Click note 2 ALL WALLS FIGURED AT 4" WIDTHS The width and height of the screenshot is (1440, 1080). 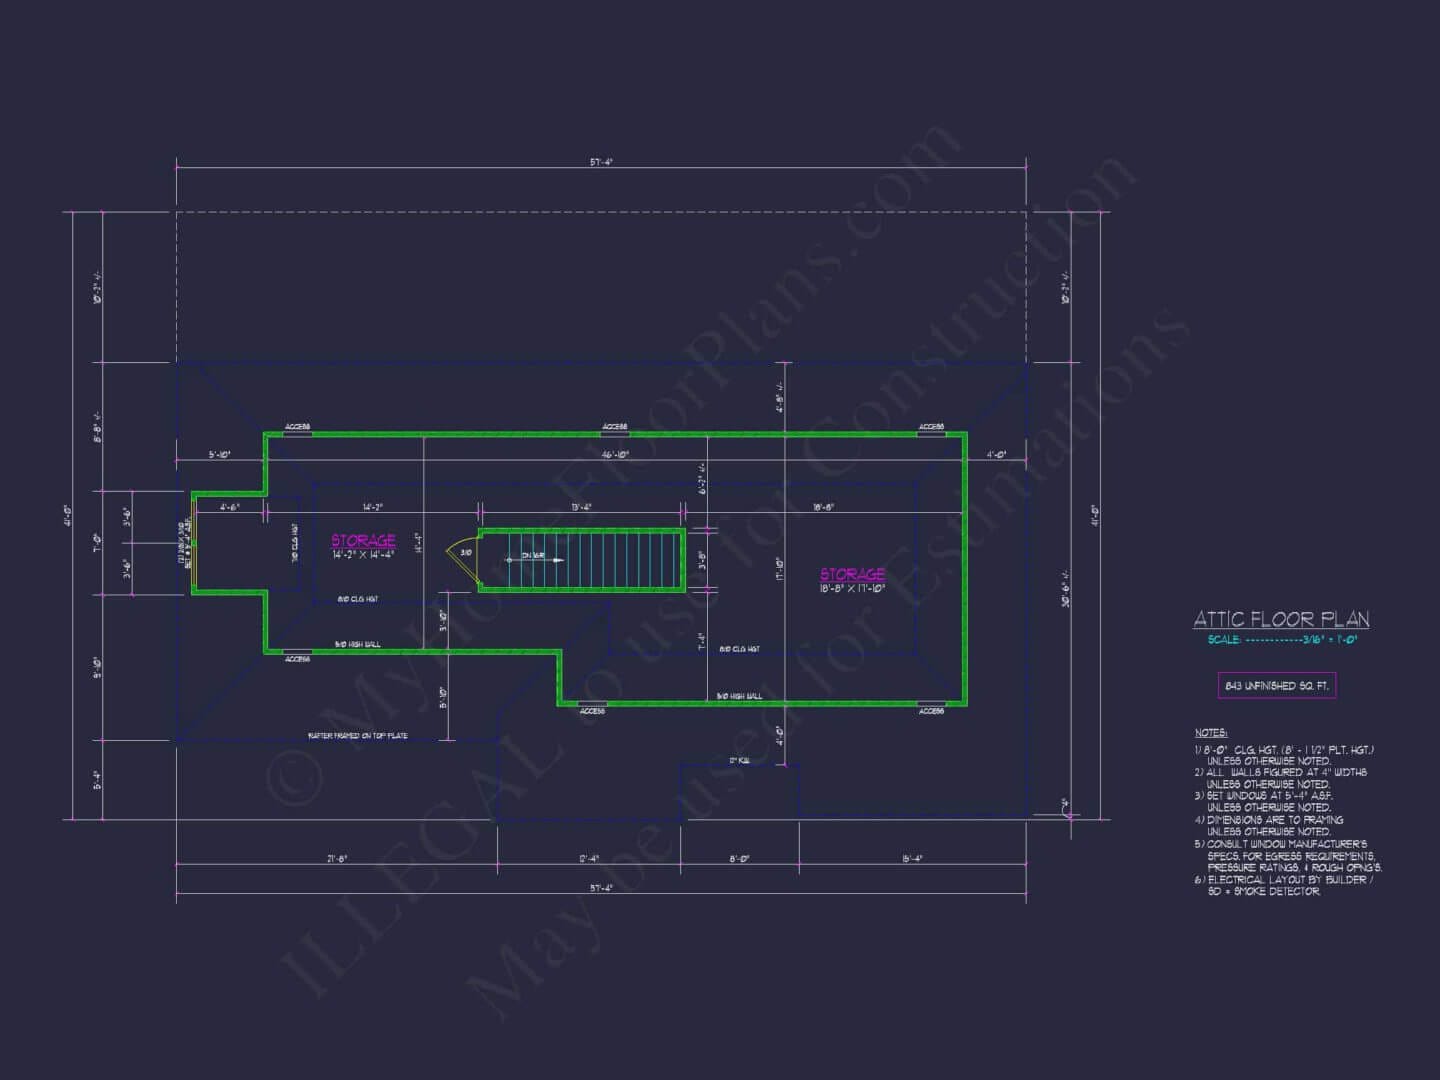pyautogui.click(x=1280, y=778)
